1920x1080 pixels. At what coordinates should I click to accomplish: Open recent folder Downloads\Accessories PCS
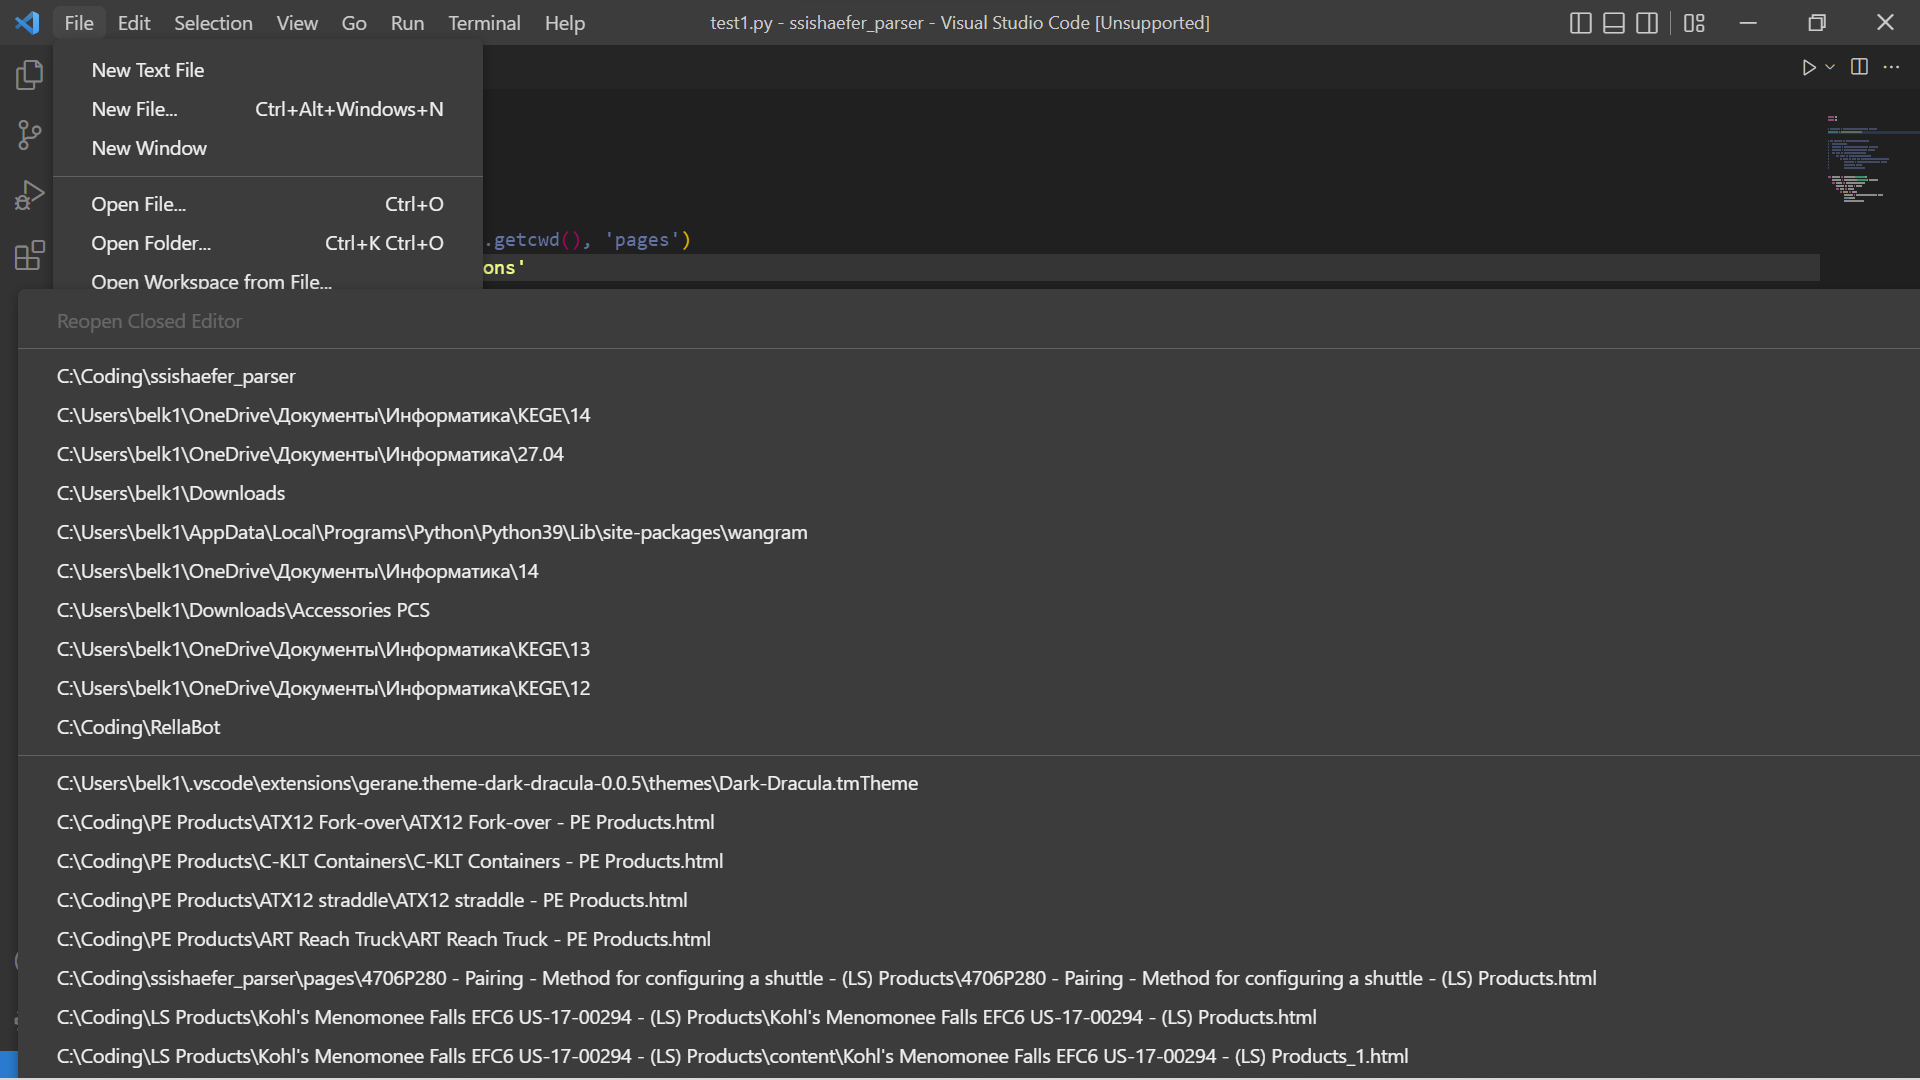pos(968,610)
